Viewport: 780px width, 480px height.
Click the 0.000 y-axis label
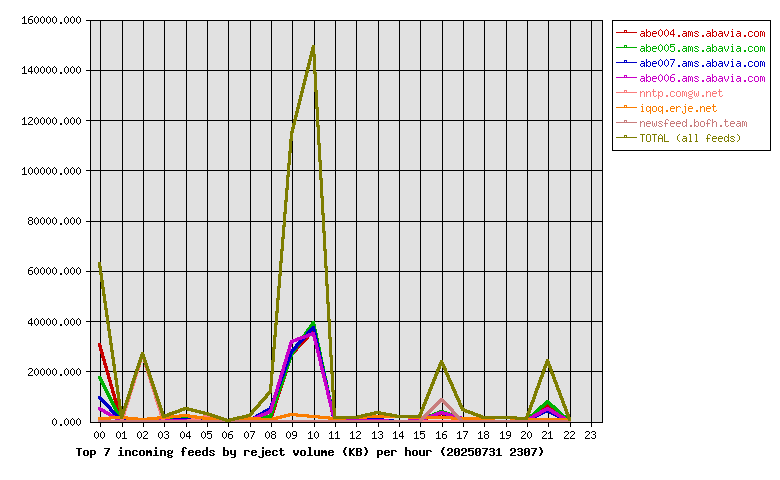pos(66,422)
